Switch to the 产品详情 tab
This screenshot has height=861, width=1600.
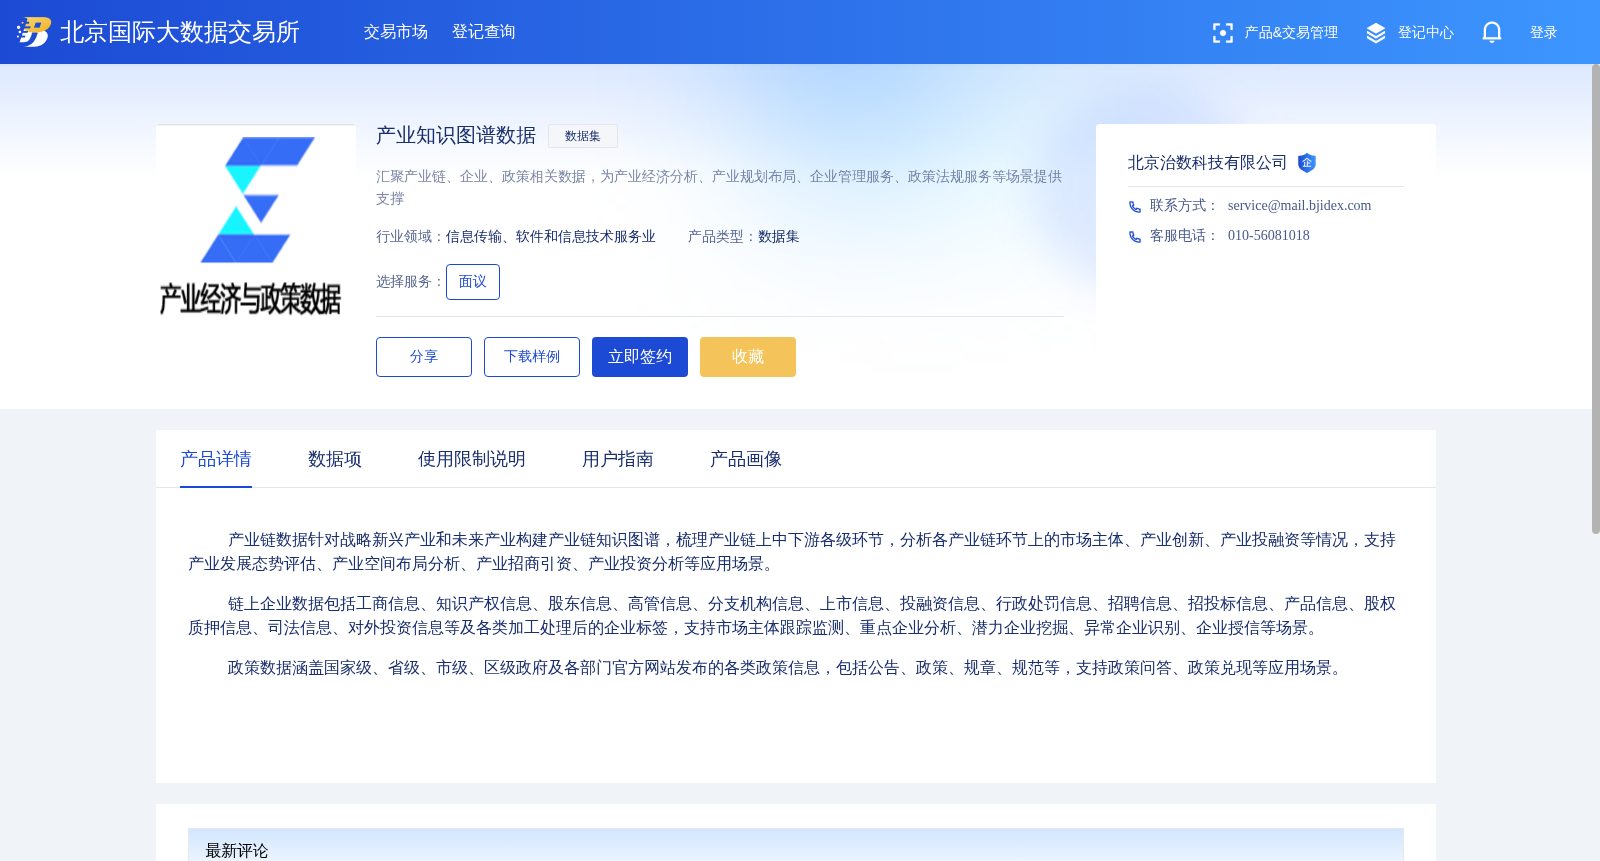216,459
